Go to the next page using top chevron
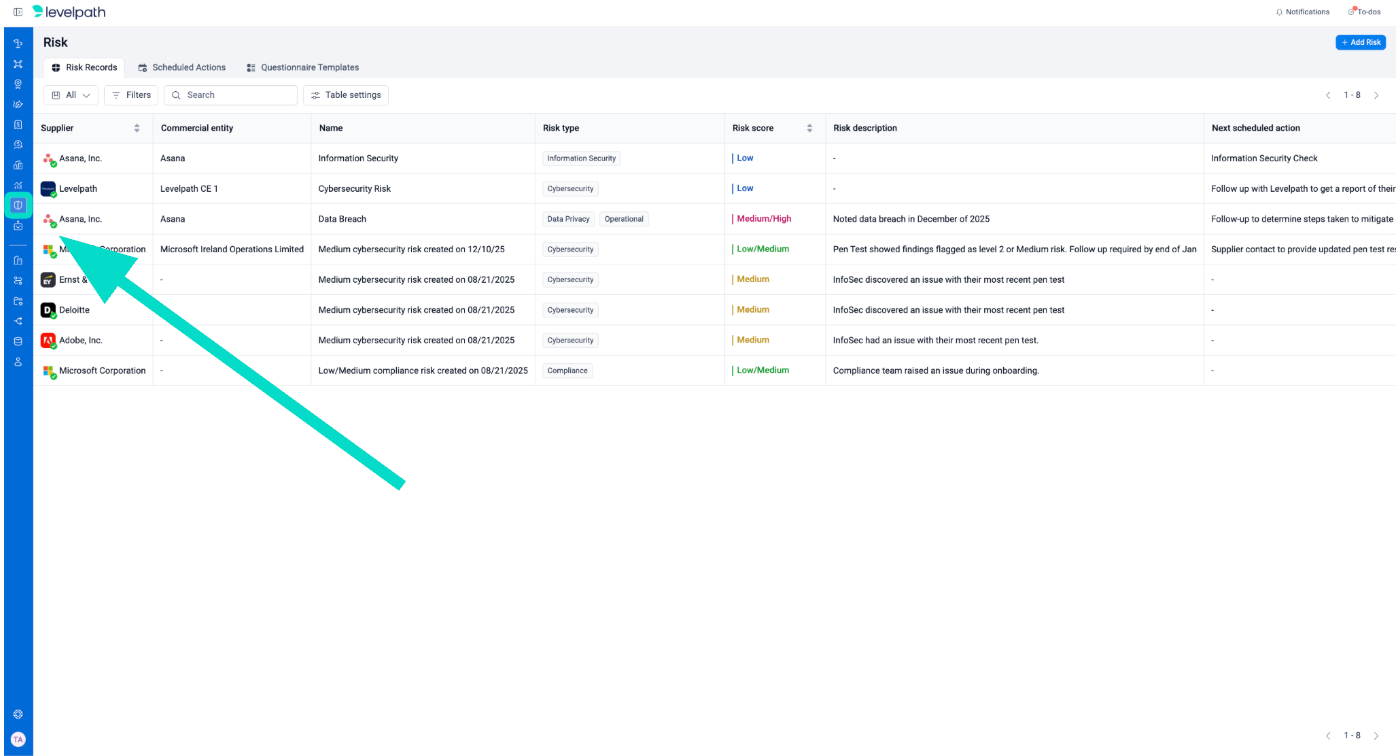The height and width of the screenshot is (756, 1396). tap(1376, 95)
